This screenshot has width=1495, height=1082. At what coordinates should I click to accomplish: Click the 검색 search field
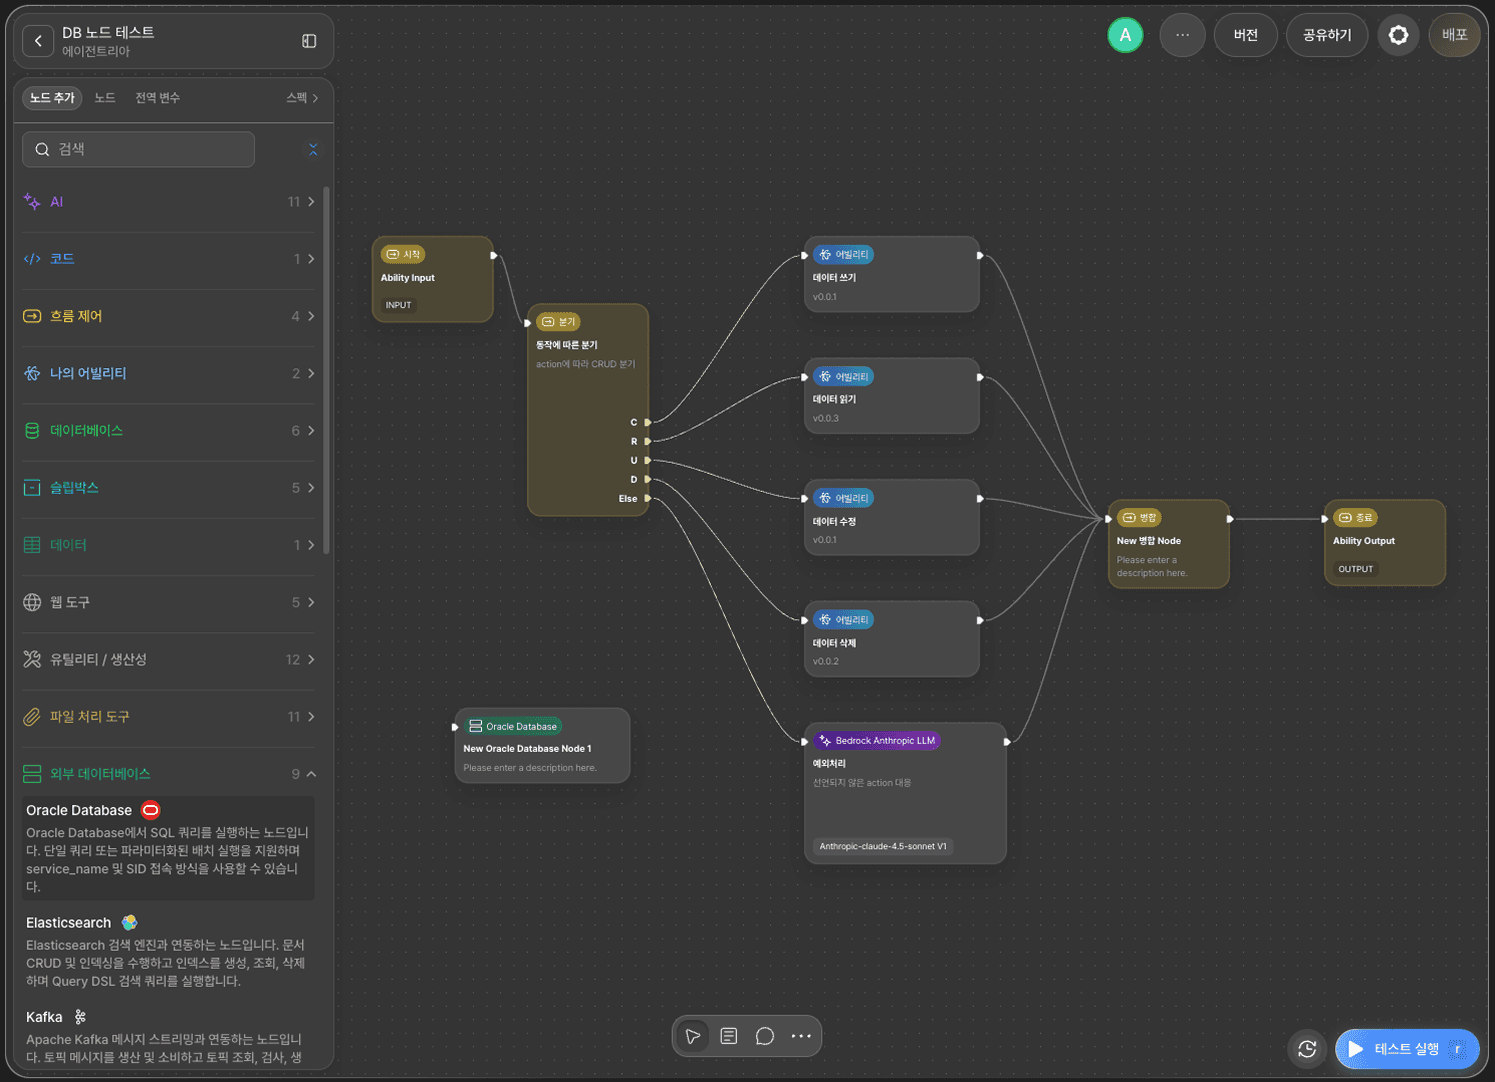click(x=138, y=150)
